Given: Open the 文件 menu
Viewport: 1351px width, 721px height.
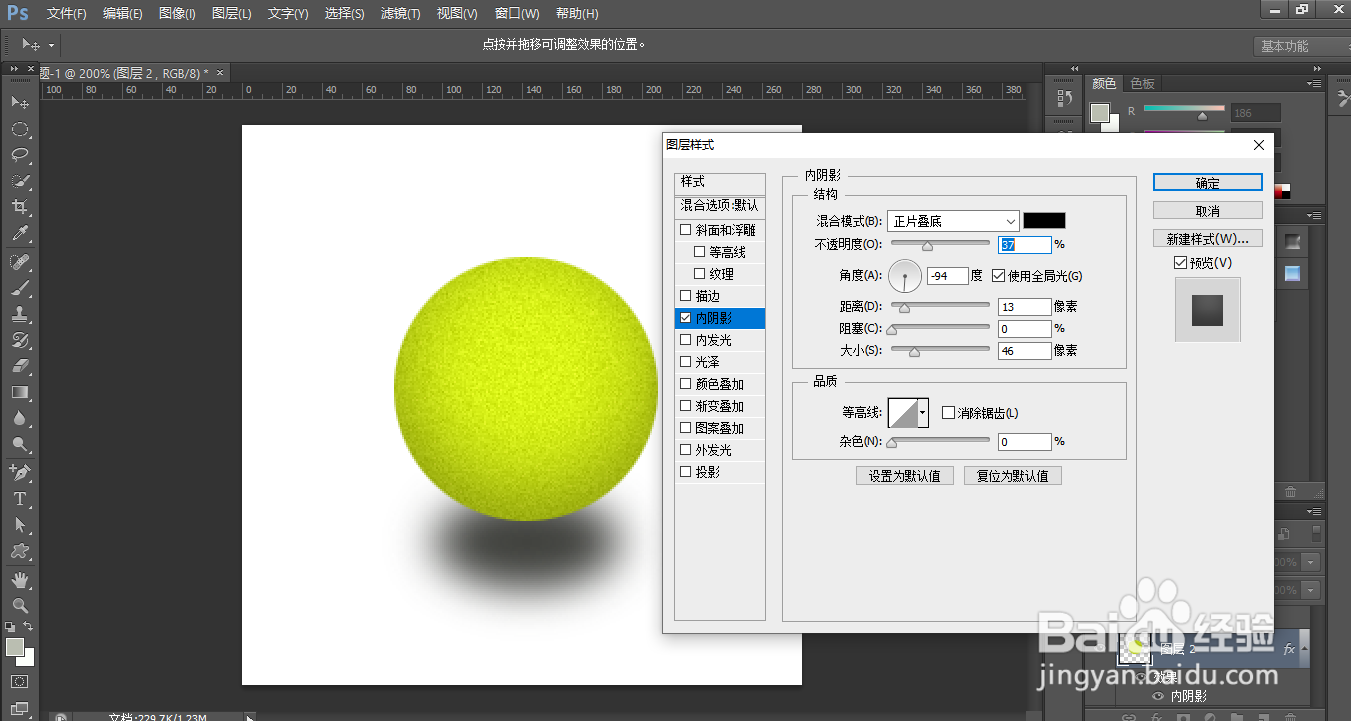Looking at the screenshot, I should (67, 14).
